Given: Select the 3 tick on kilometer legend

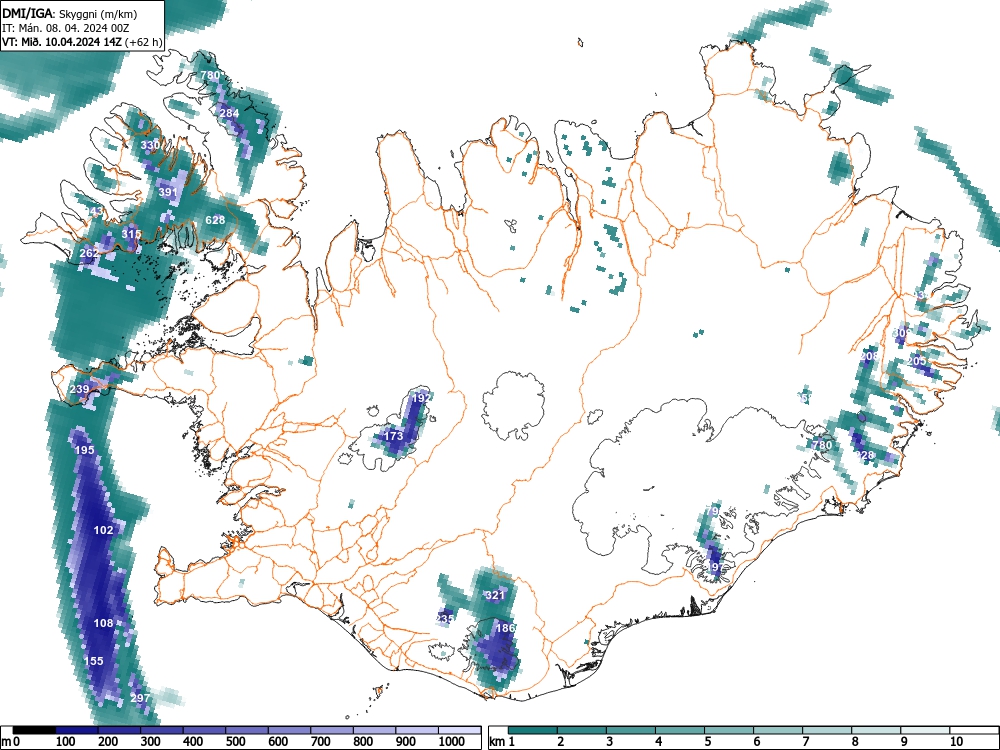Looking at the screenshot, I should 610,742.
